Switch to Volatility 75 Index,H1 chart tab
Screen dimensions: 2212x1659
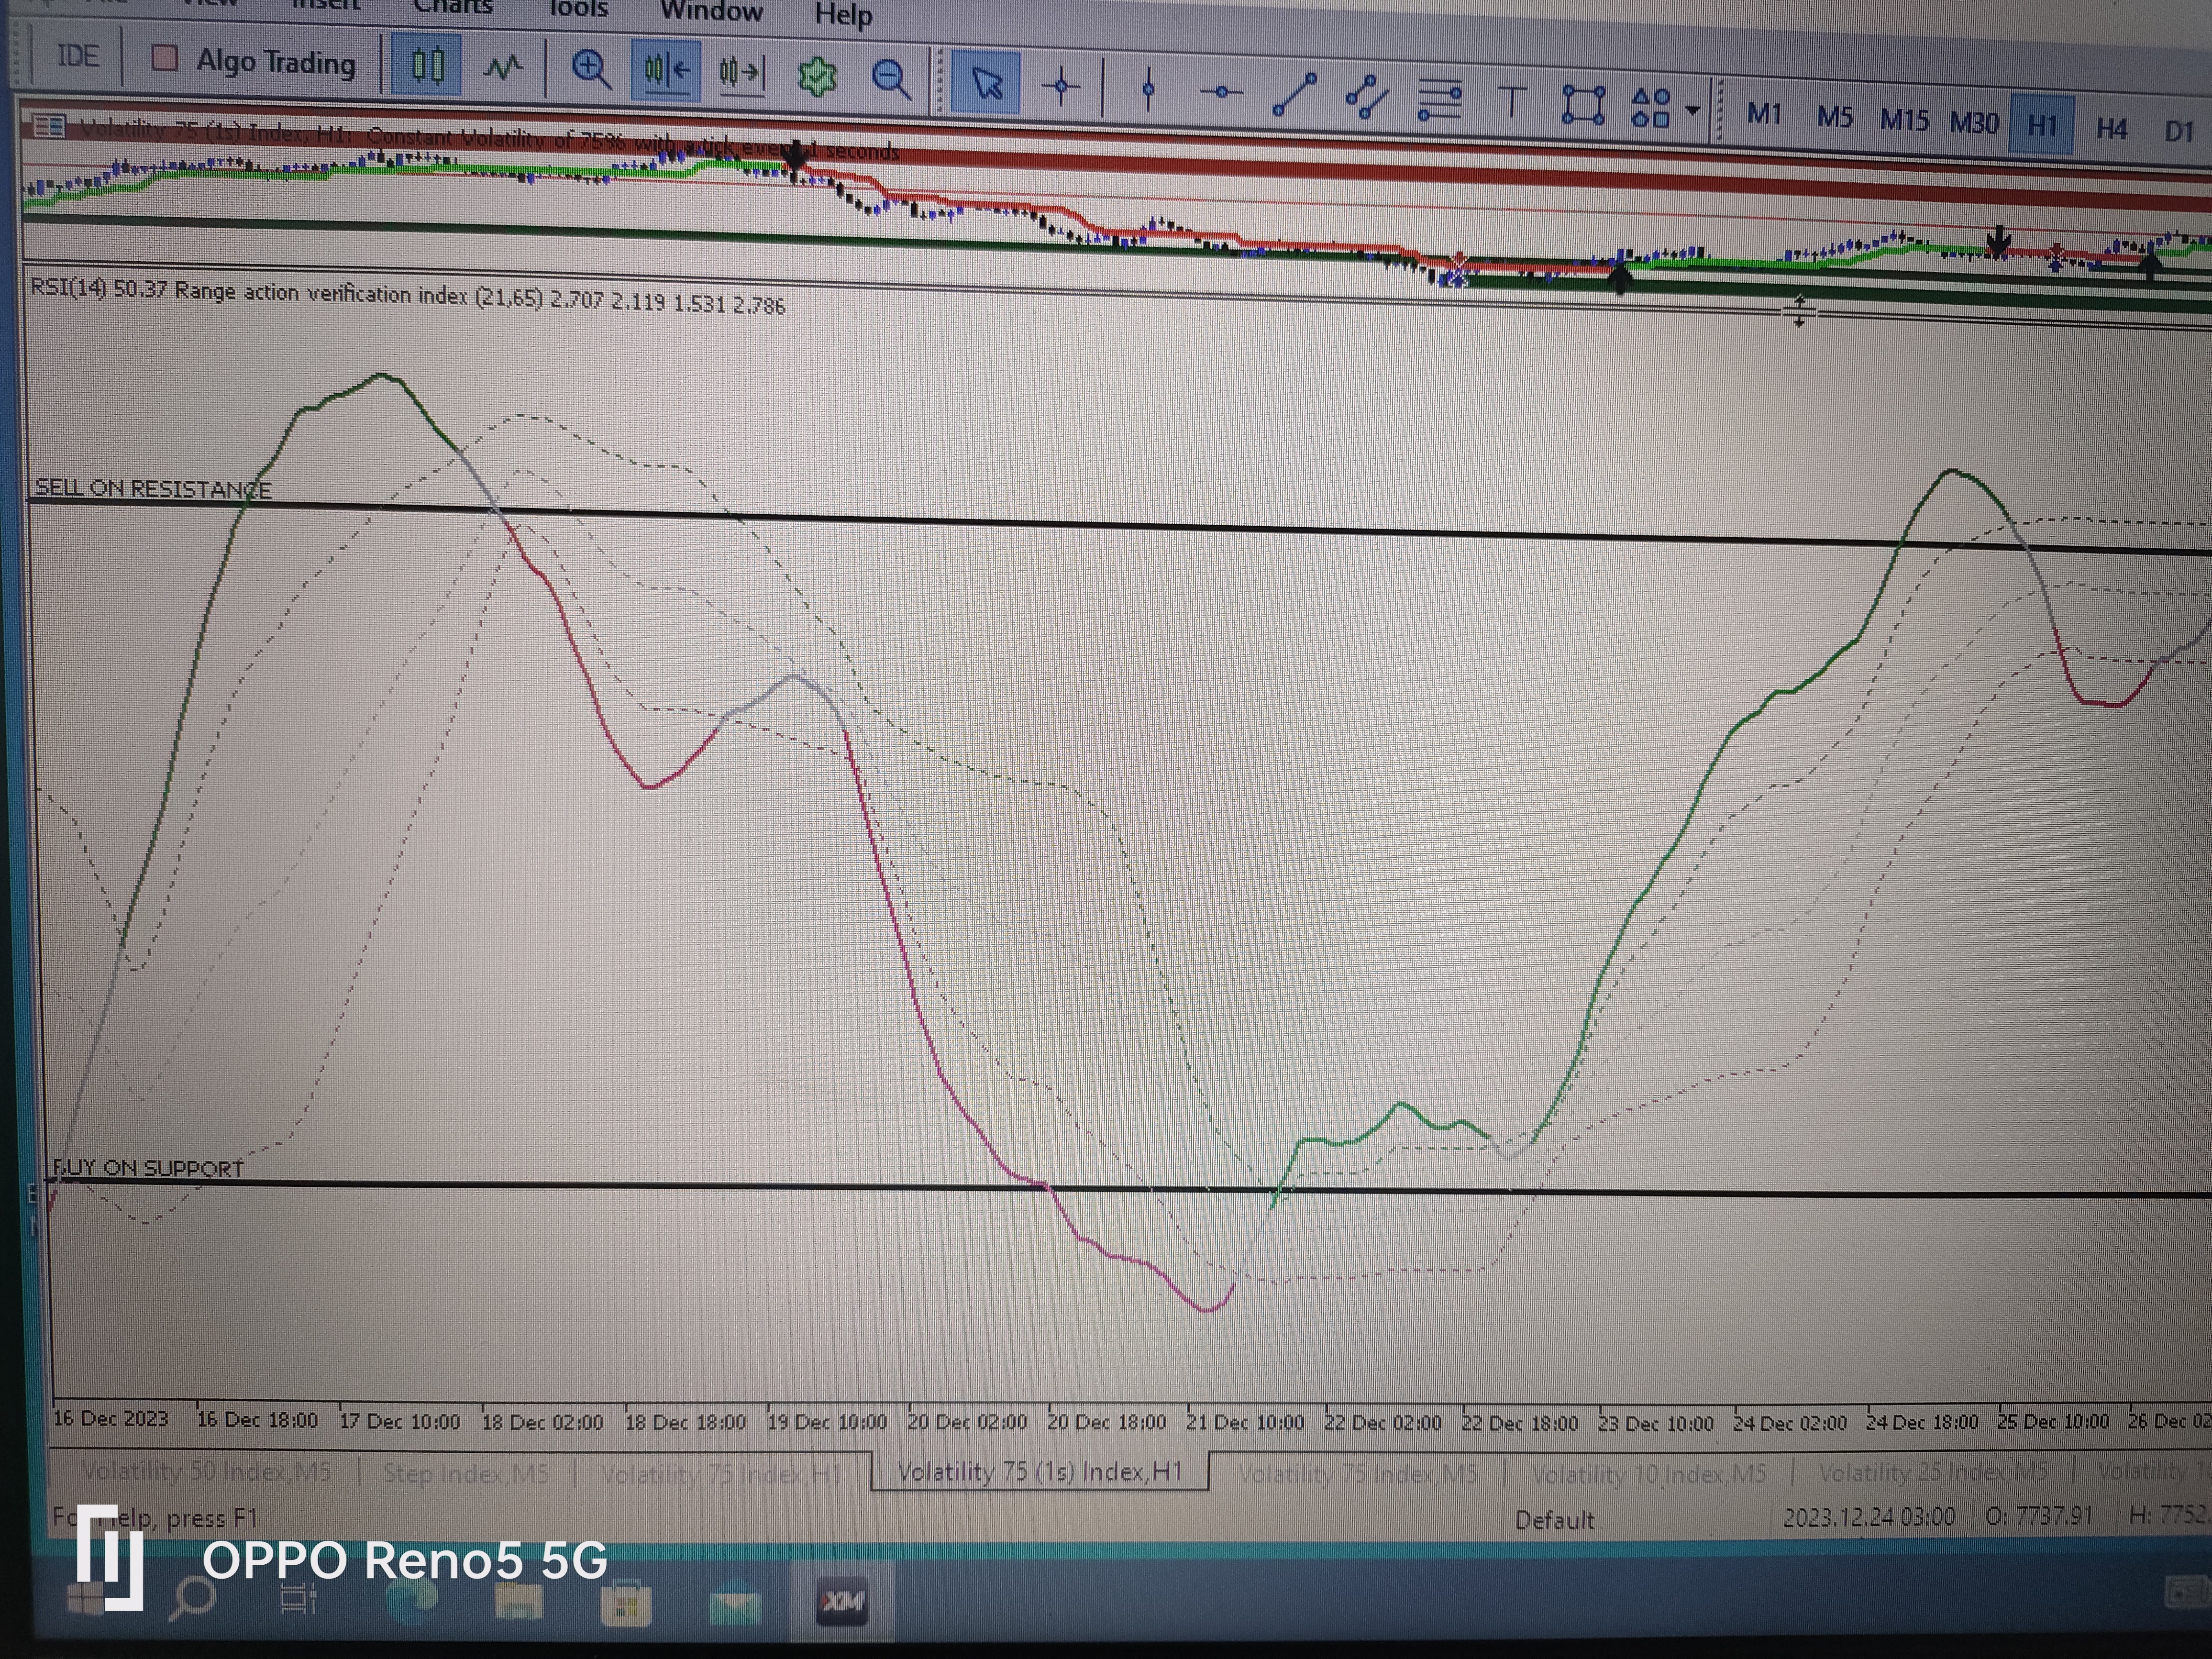[x=721, y=1473]
